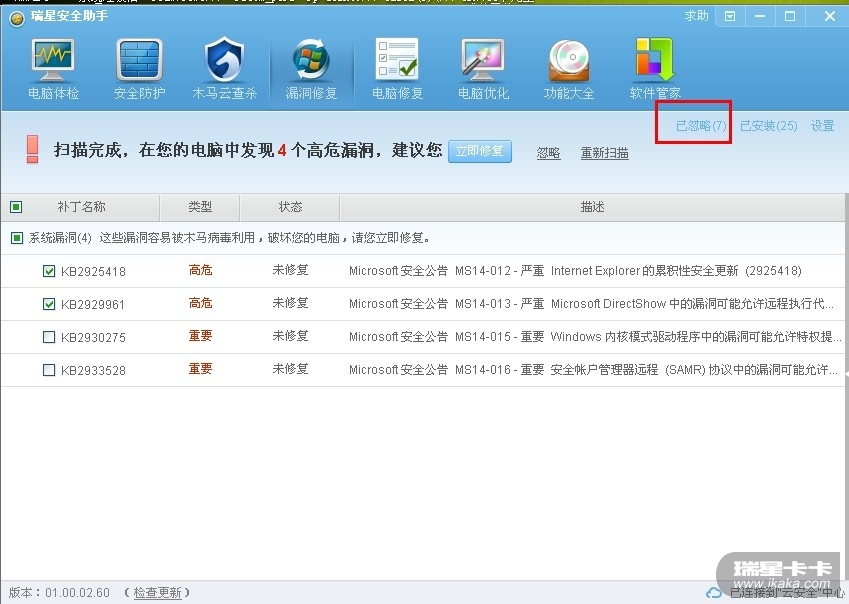849x604 pixels.
Task: Click the cloud security connection icon
Action: (714, 593)
